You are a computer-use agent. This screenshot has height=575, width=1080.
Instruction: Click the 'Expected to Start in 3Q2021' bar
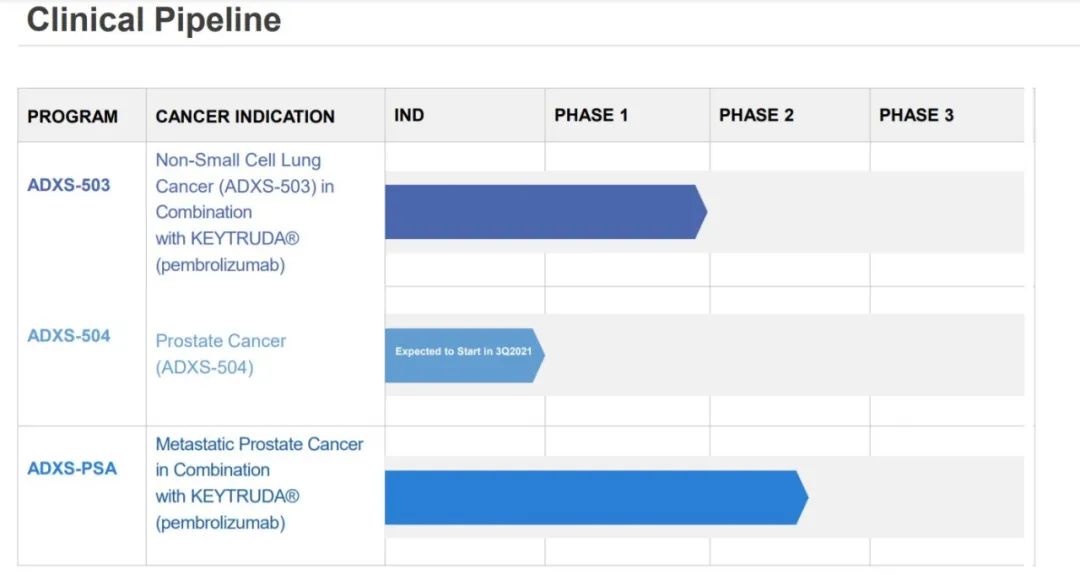click(463, 354)
